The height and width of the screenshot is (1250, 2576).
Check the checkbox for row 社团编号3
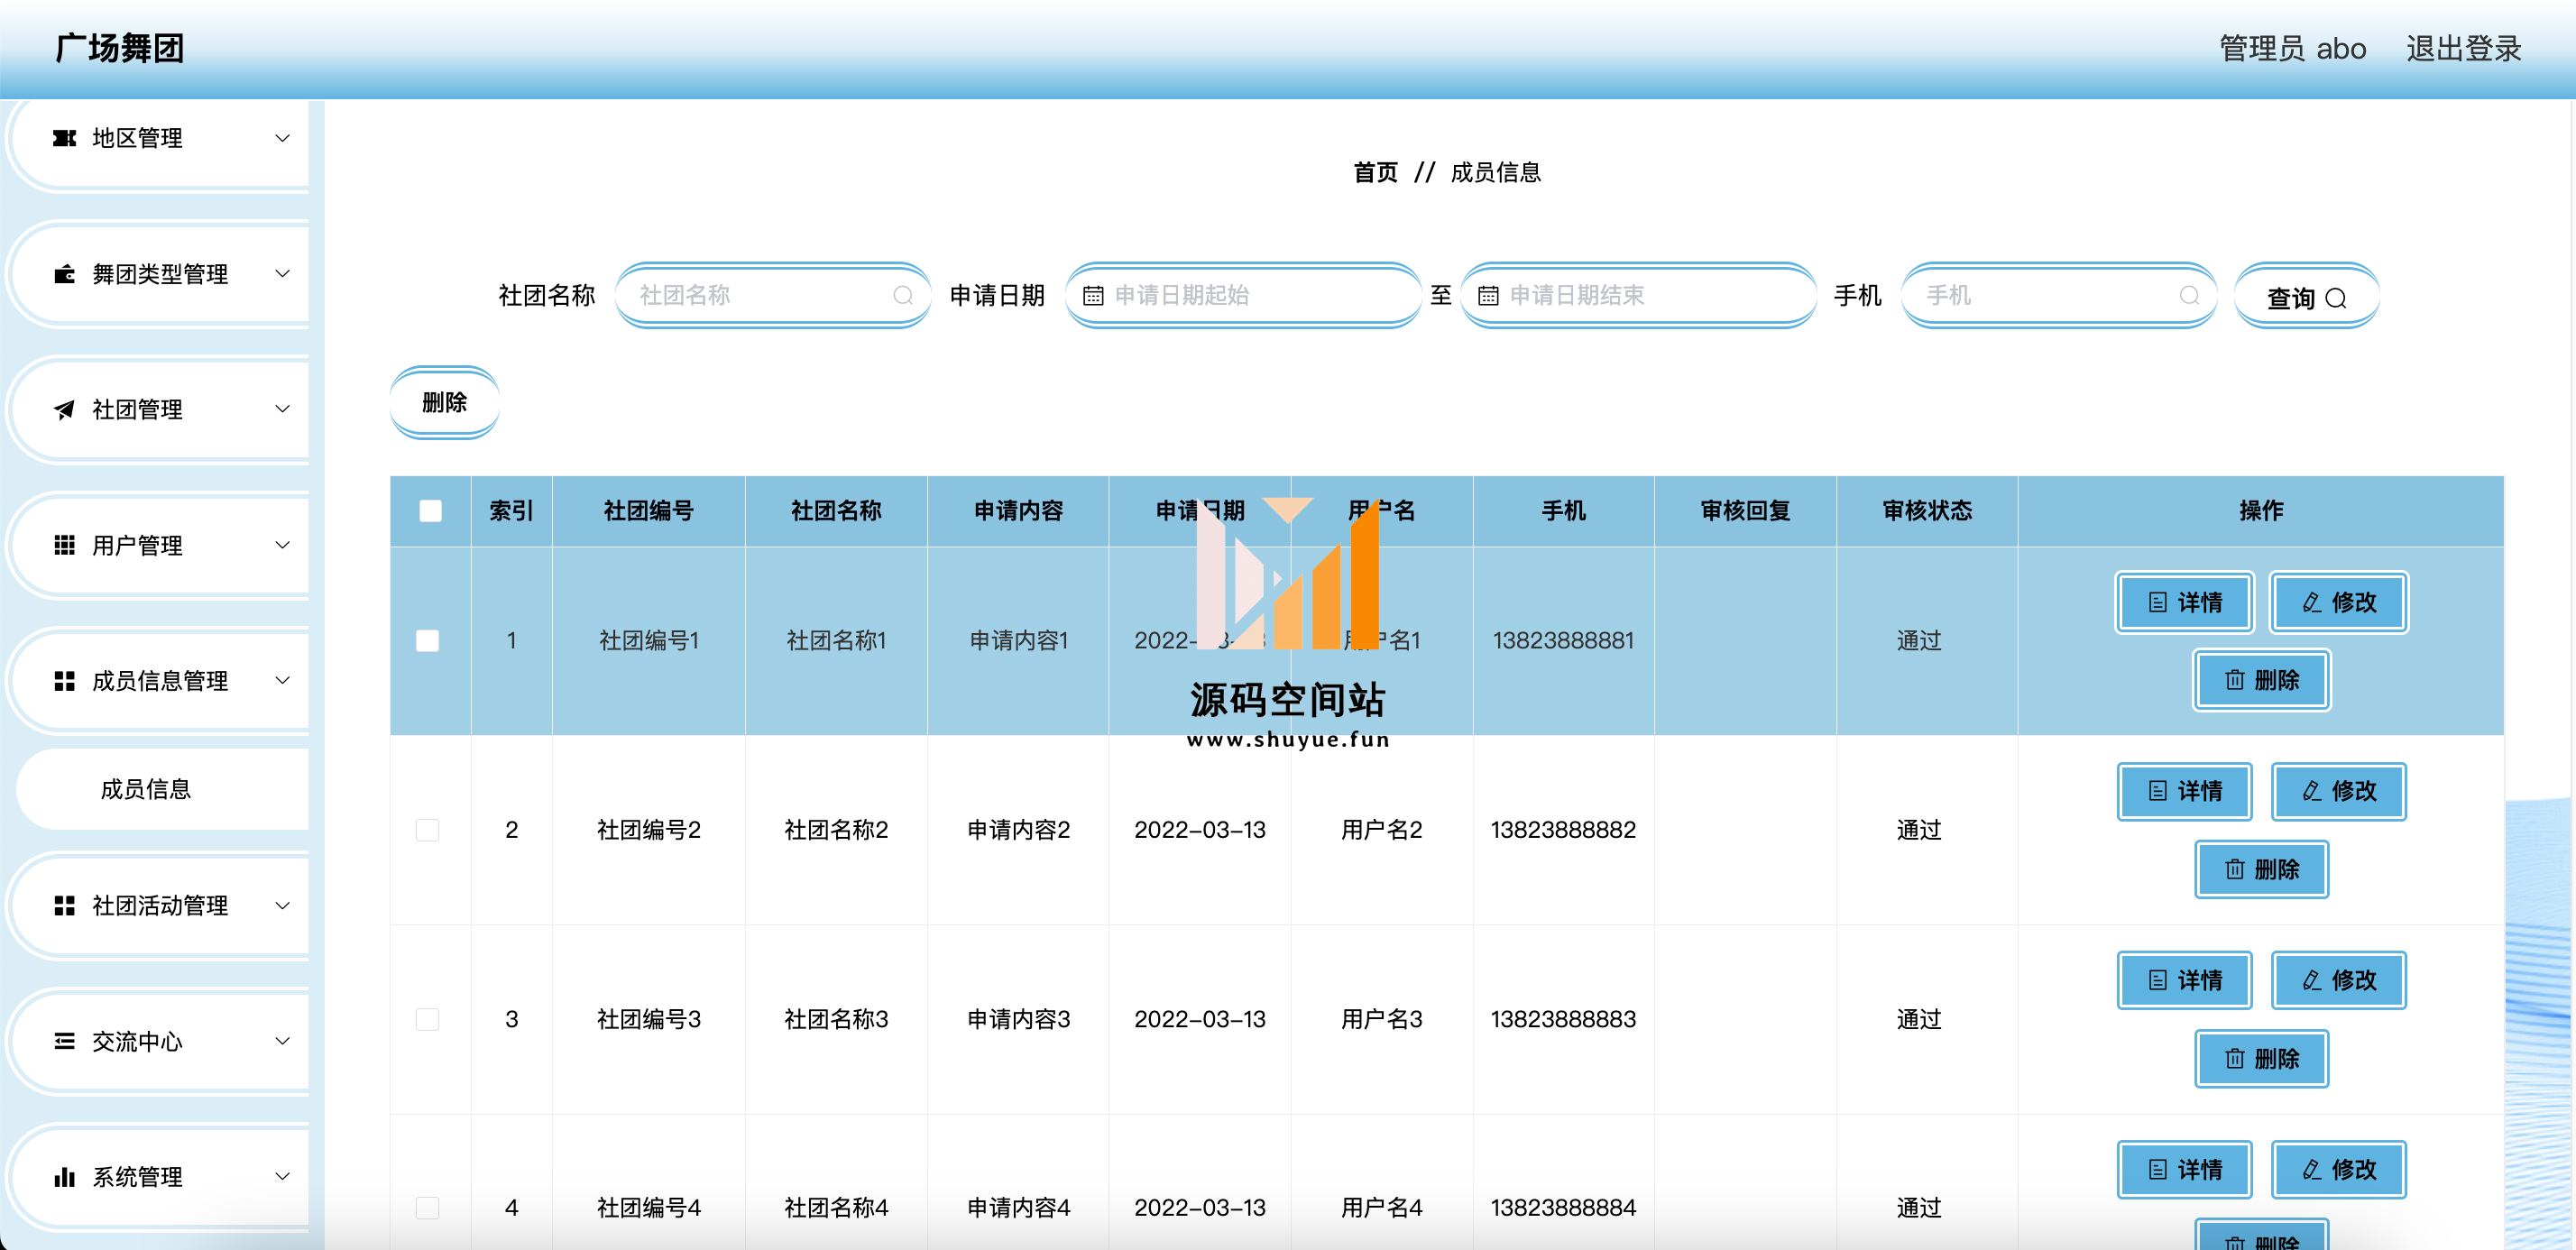click(427, 1019)
